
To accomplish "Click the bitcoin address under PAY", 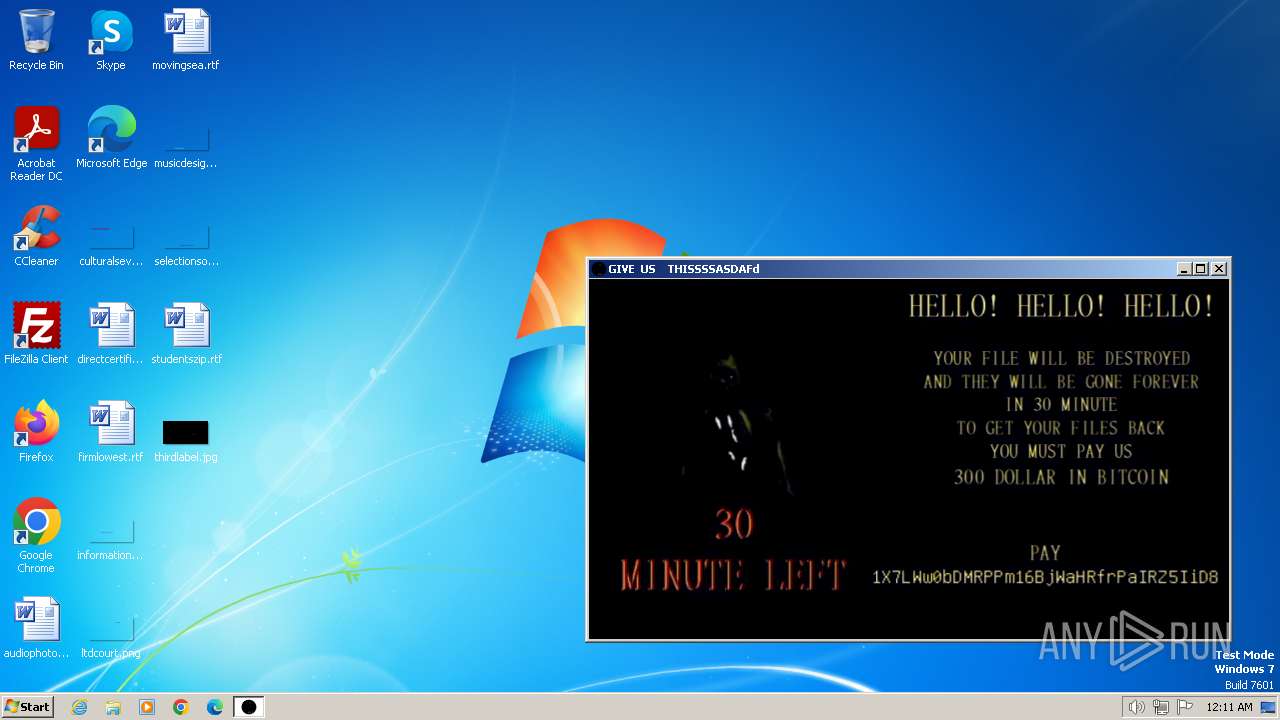I will click(x=1045, y=577).
